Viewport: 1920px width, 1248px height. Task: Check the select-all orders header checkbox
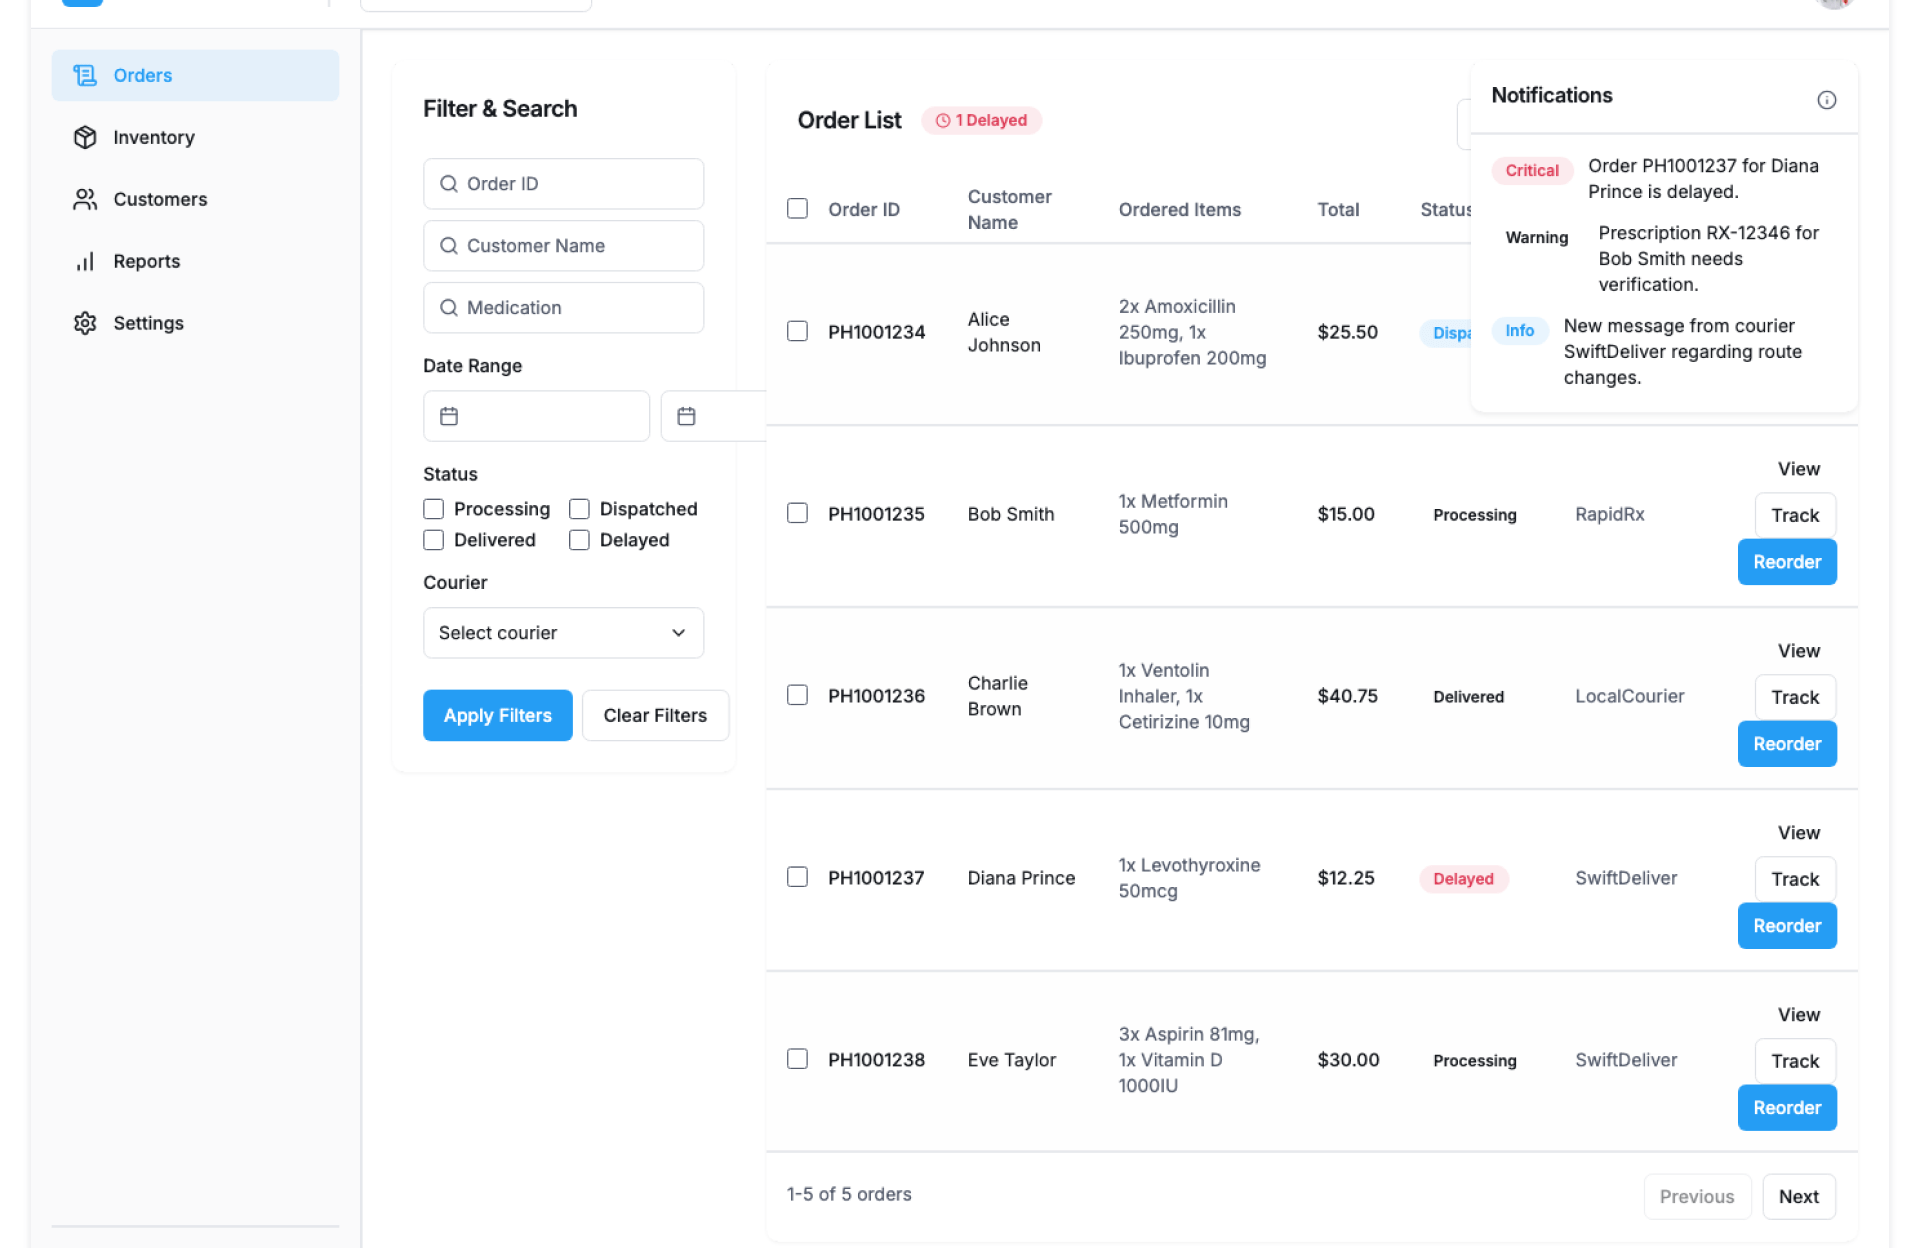[x=797, y=208]
